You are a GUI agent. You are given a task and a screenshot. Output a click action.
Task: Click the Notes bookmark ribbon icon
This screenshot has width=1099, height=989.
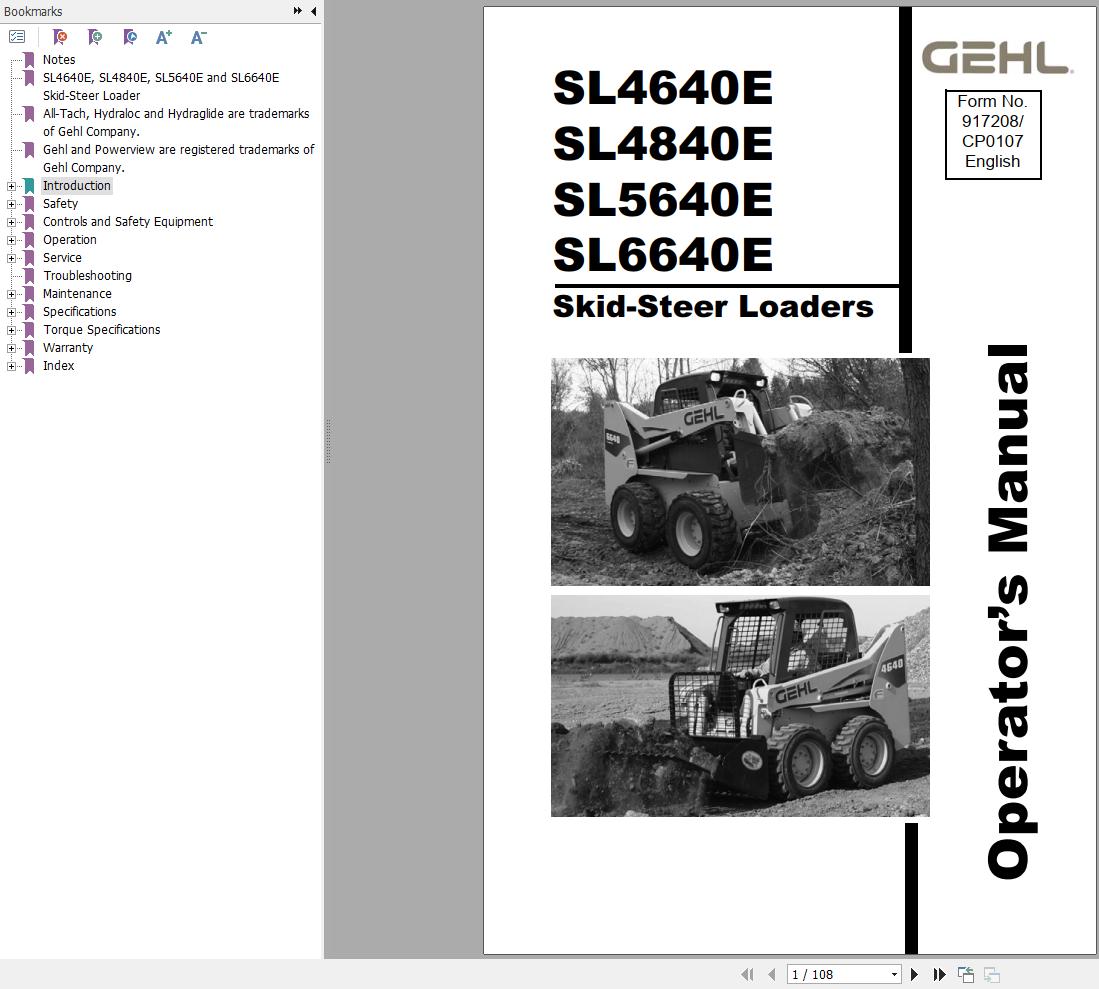click(29, 60)
